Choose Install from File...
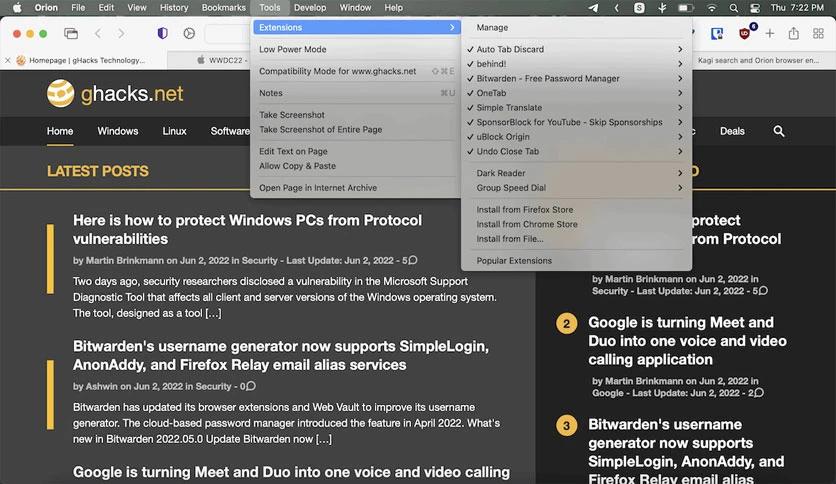The image size is (836, 484). coord(575,239)
